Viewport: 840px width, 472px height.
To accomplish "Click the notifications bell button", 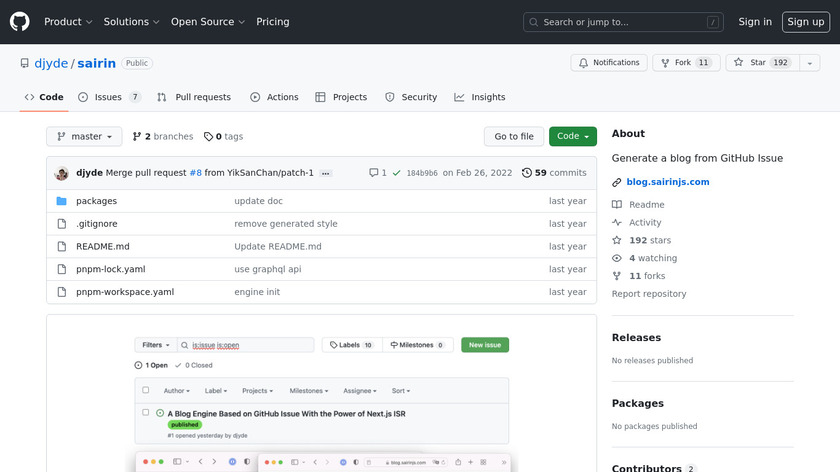I will click(x=609, y=63).
